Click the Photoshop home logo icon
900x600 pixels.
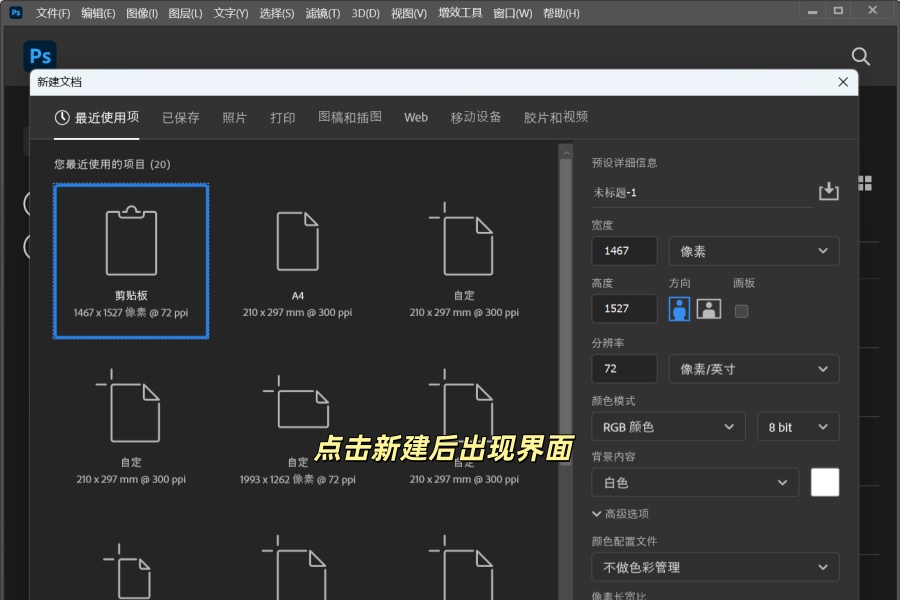tap(40, 56)
